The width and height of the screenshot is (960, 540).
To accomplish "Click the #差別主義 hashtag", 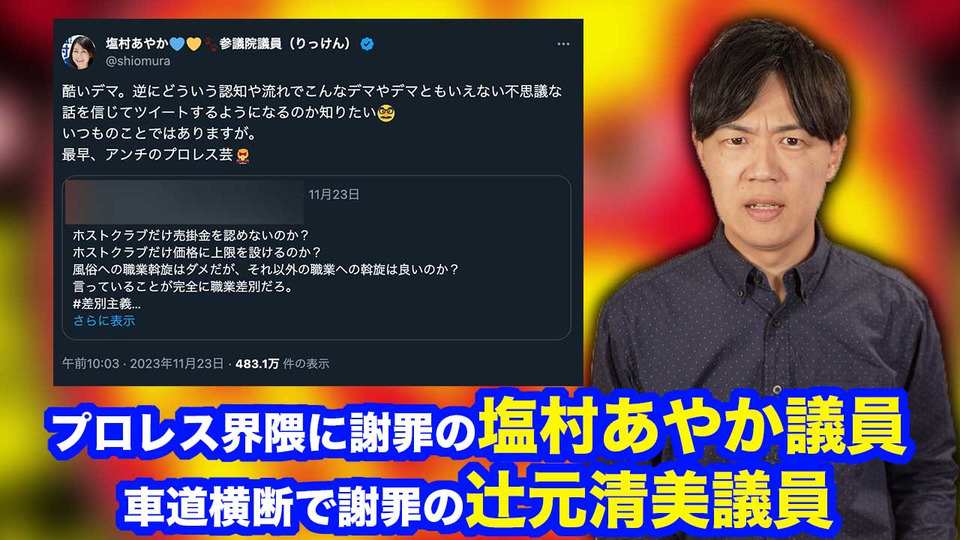I will pyautogui.click(x=107, y=304).
